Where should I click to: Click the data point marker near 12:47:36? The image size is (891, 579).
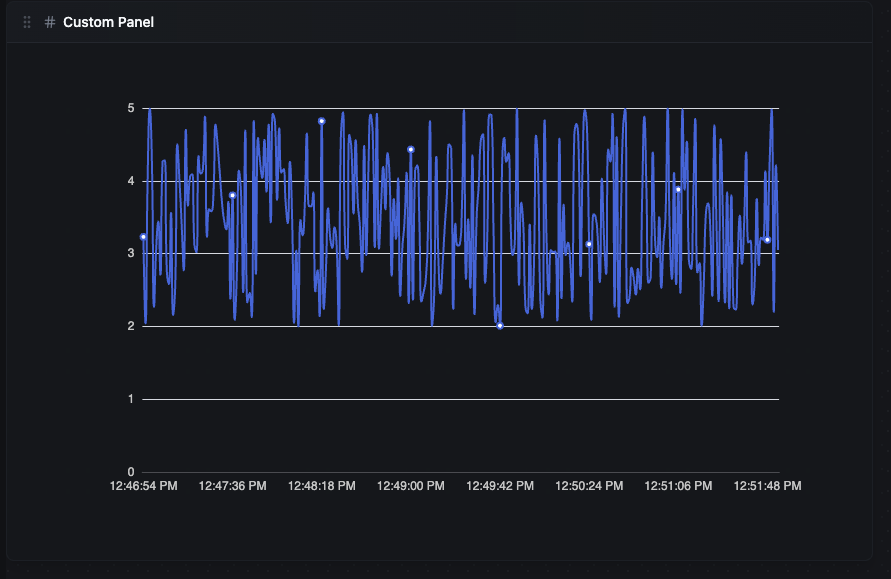click(232, 195)
